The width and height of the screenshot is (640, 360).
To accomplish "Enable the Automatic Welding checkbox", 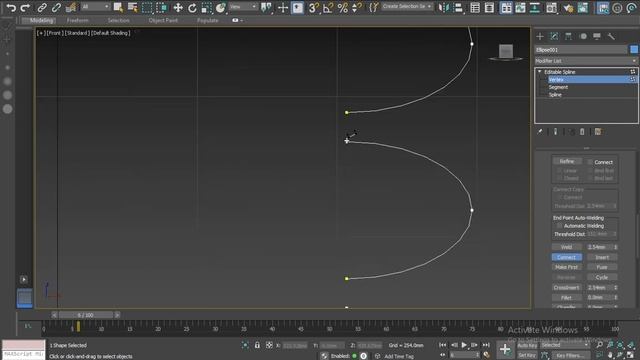I will click(560, 226).
